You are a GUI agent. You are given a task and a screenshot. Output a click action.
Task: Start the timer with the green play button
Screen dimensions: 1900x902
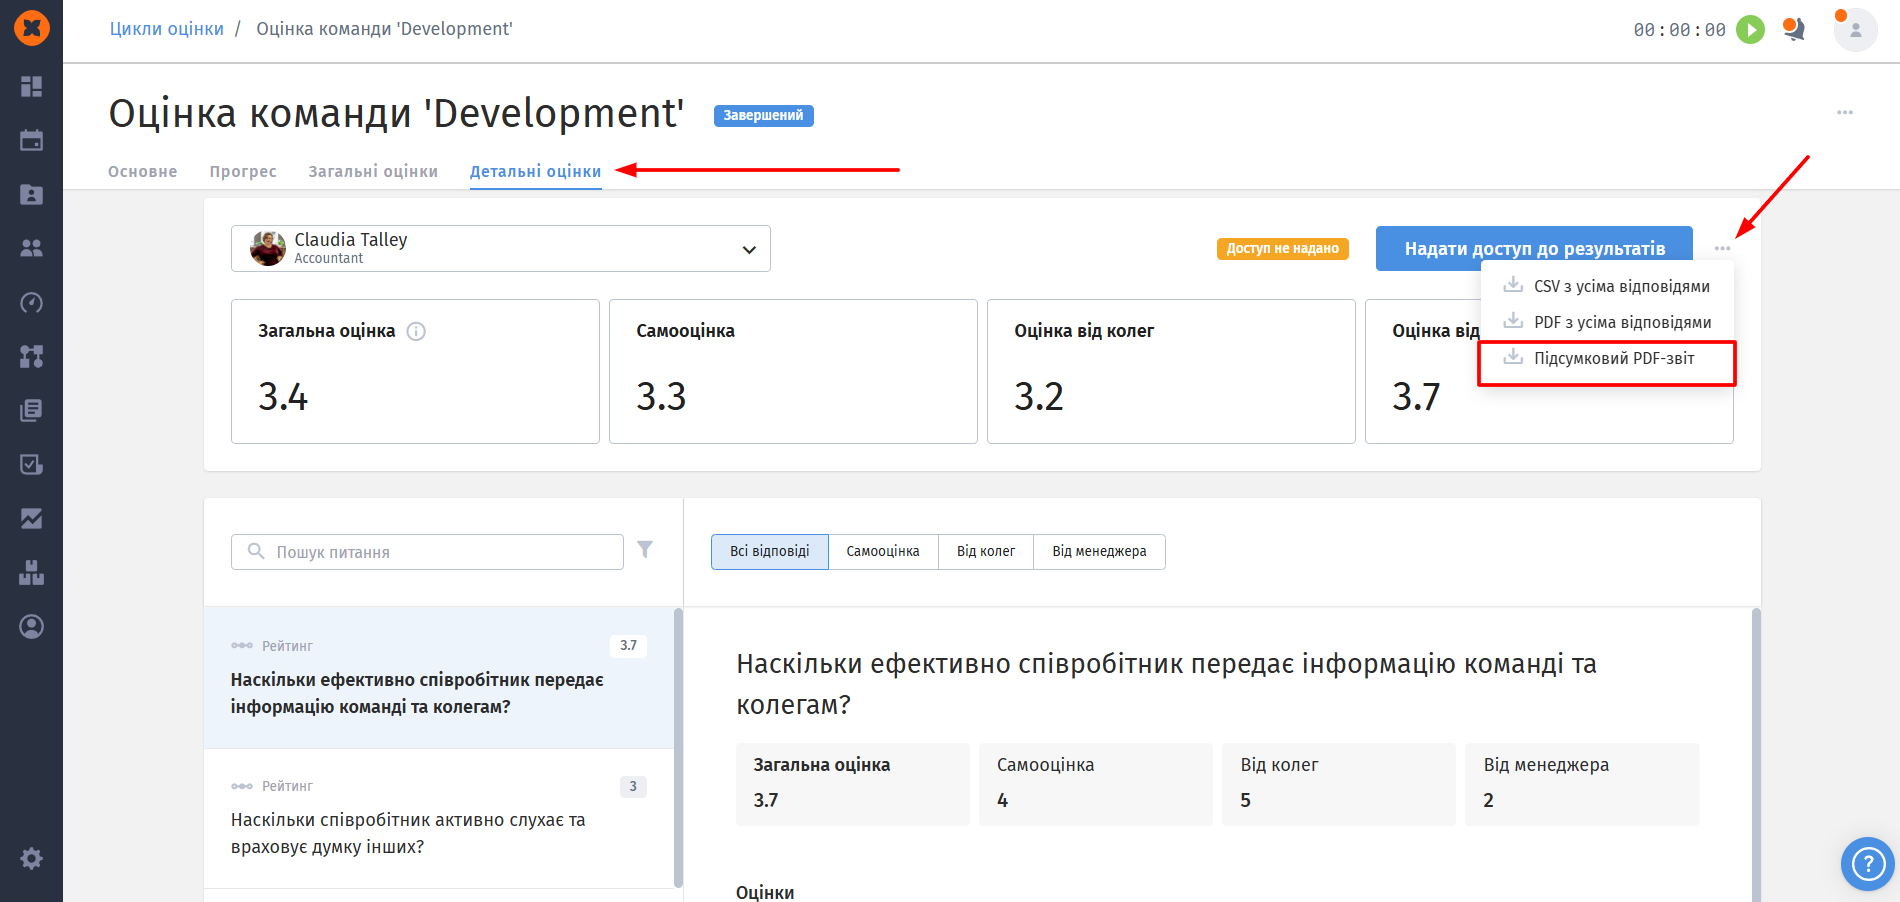pos(1750,30)
